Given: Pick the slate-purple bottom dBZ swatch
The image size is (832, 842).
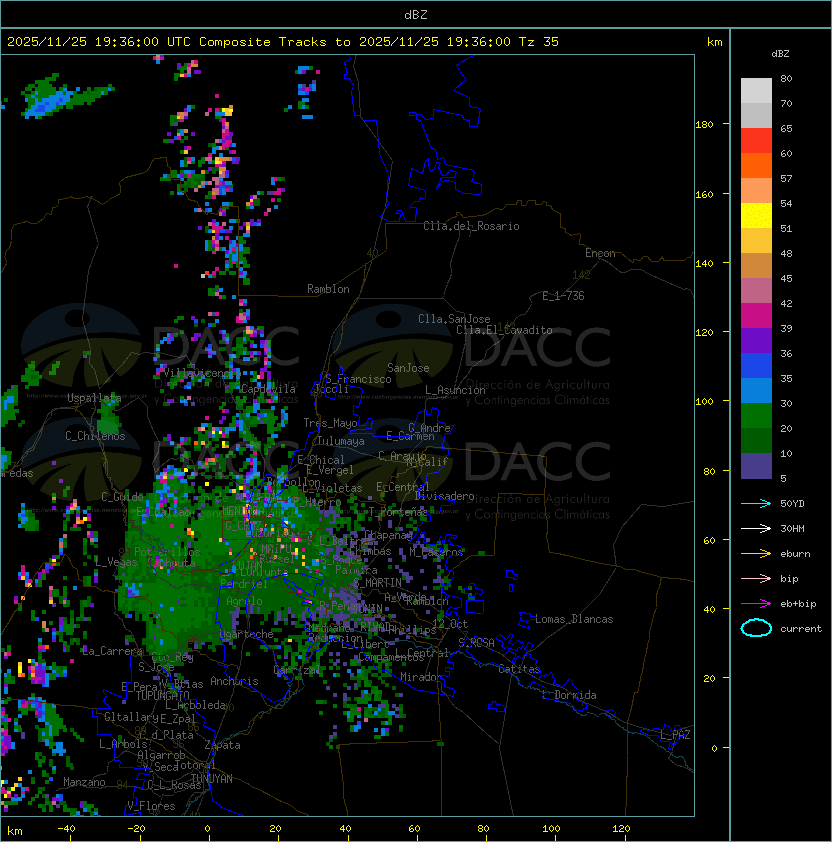Looking at the screenshot, I should click(x=756, y=466).
